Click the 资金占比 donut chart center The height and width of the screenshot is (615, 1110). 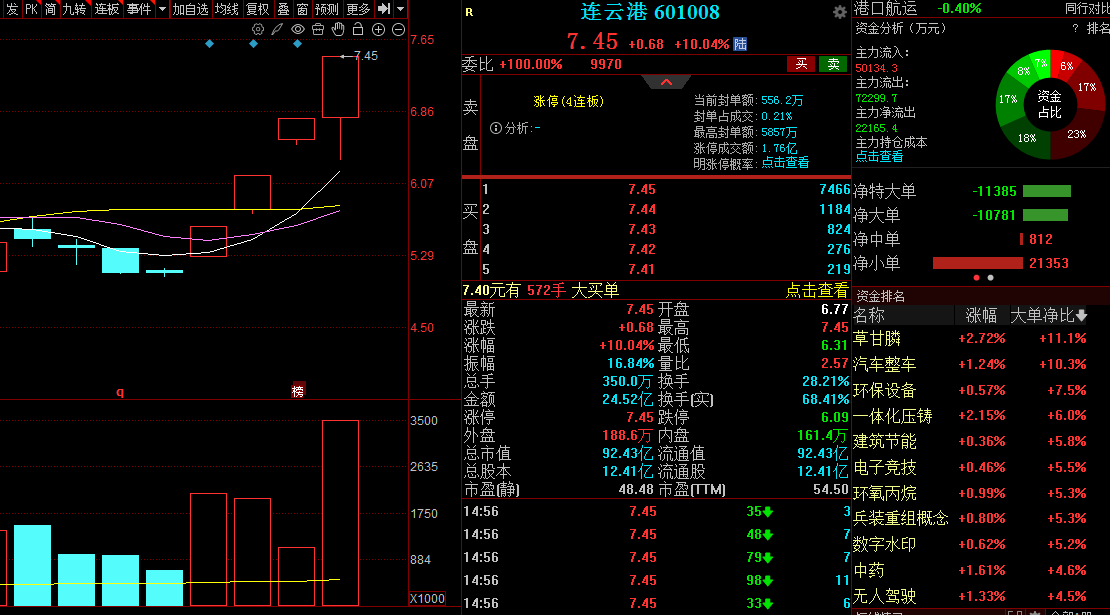pyautogui.click(x=1050, y=104)
